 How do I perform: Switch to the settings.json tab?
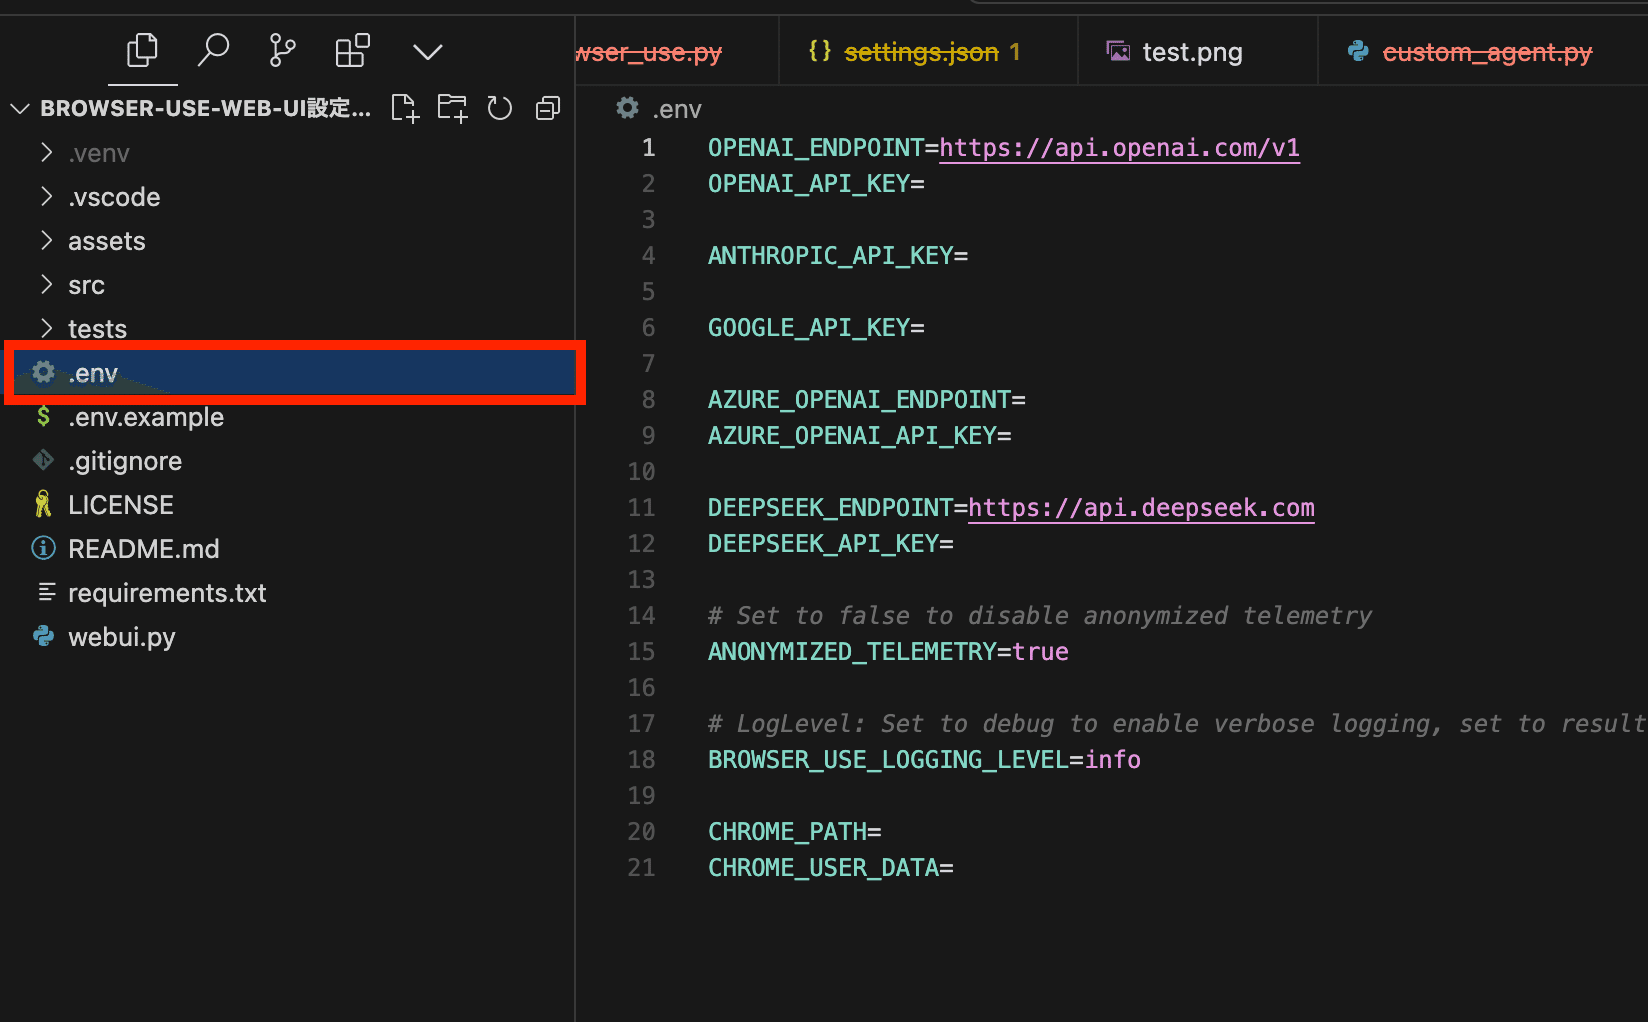point(920,52)
